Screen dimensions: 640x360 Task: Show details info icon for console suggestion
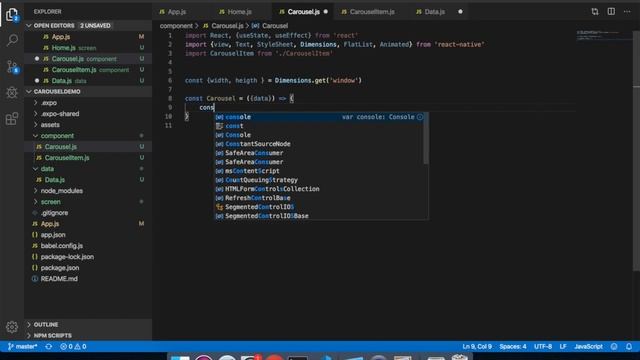click(420, 117)
